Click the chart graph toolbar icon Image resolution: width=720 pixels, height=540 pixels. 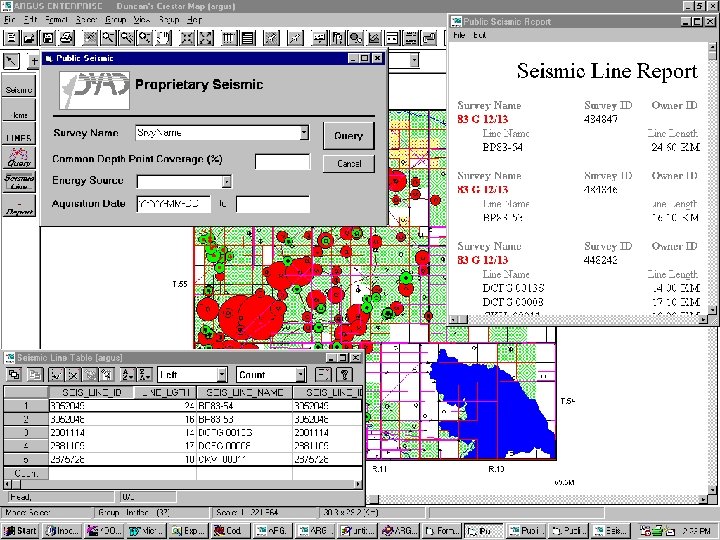[374, 38]
